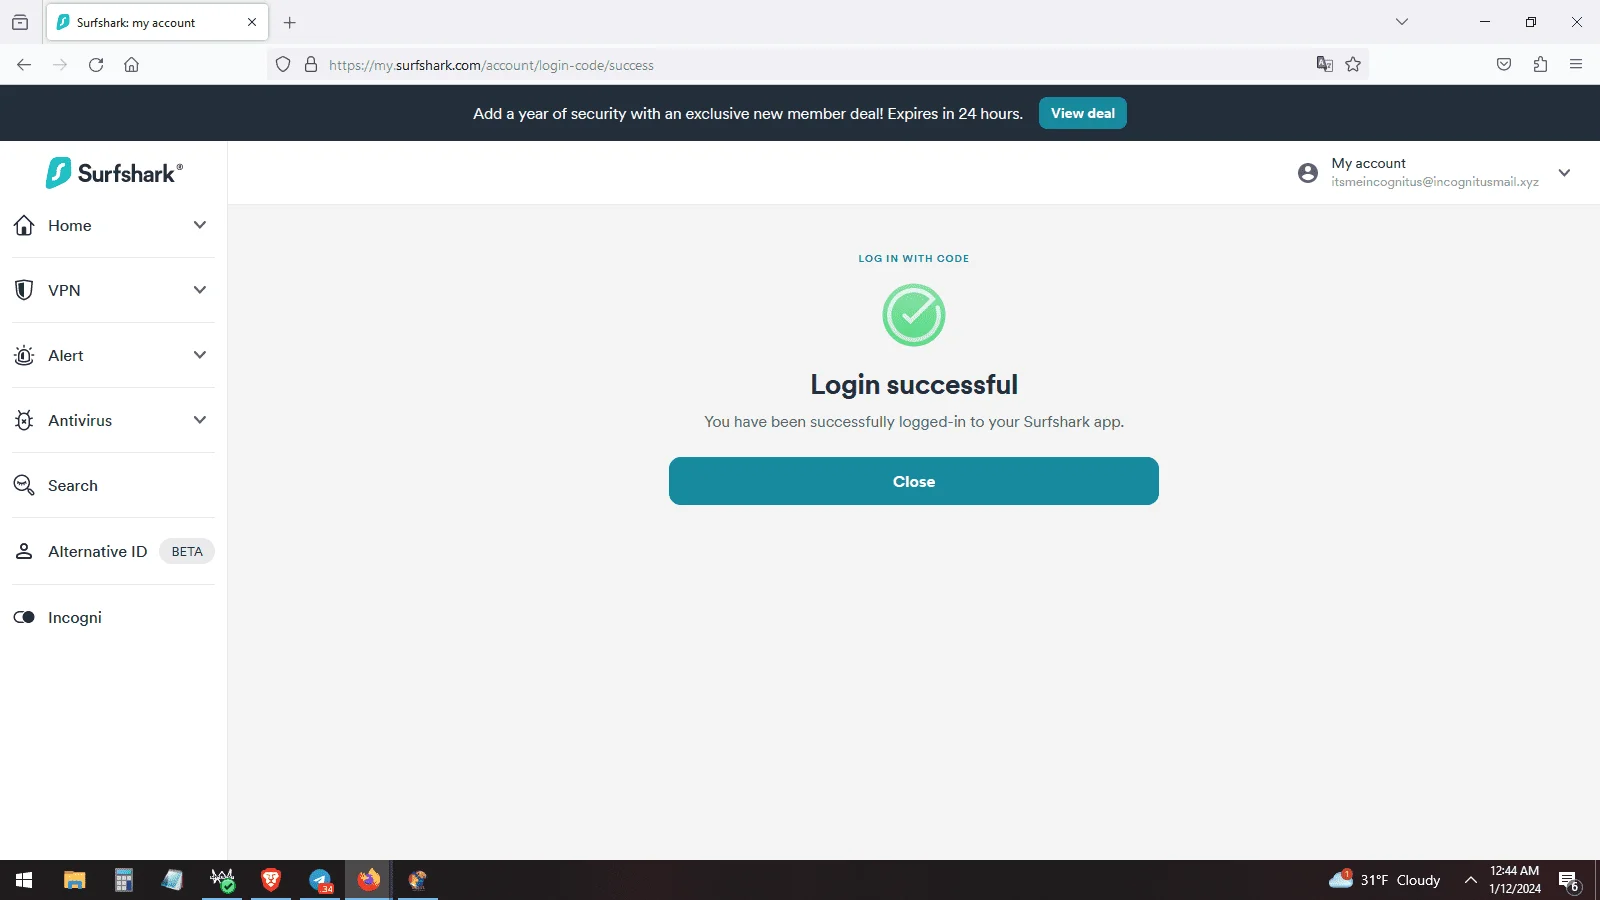Click the Alternative ID person icon
The image size is (1600, 900).
pyautogui.click(x=24, y=551)
